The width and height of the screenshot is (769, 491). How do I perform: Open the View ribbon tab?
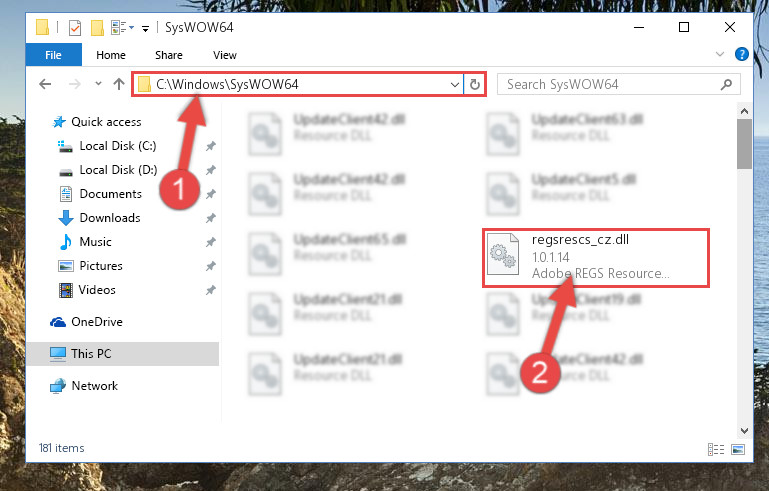tap(225, 55)
